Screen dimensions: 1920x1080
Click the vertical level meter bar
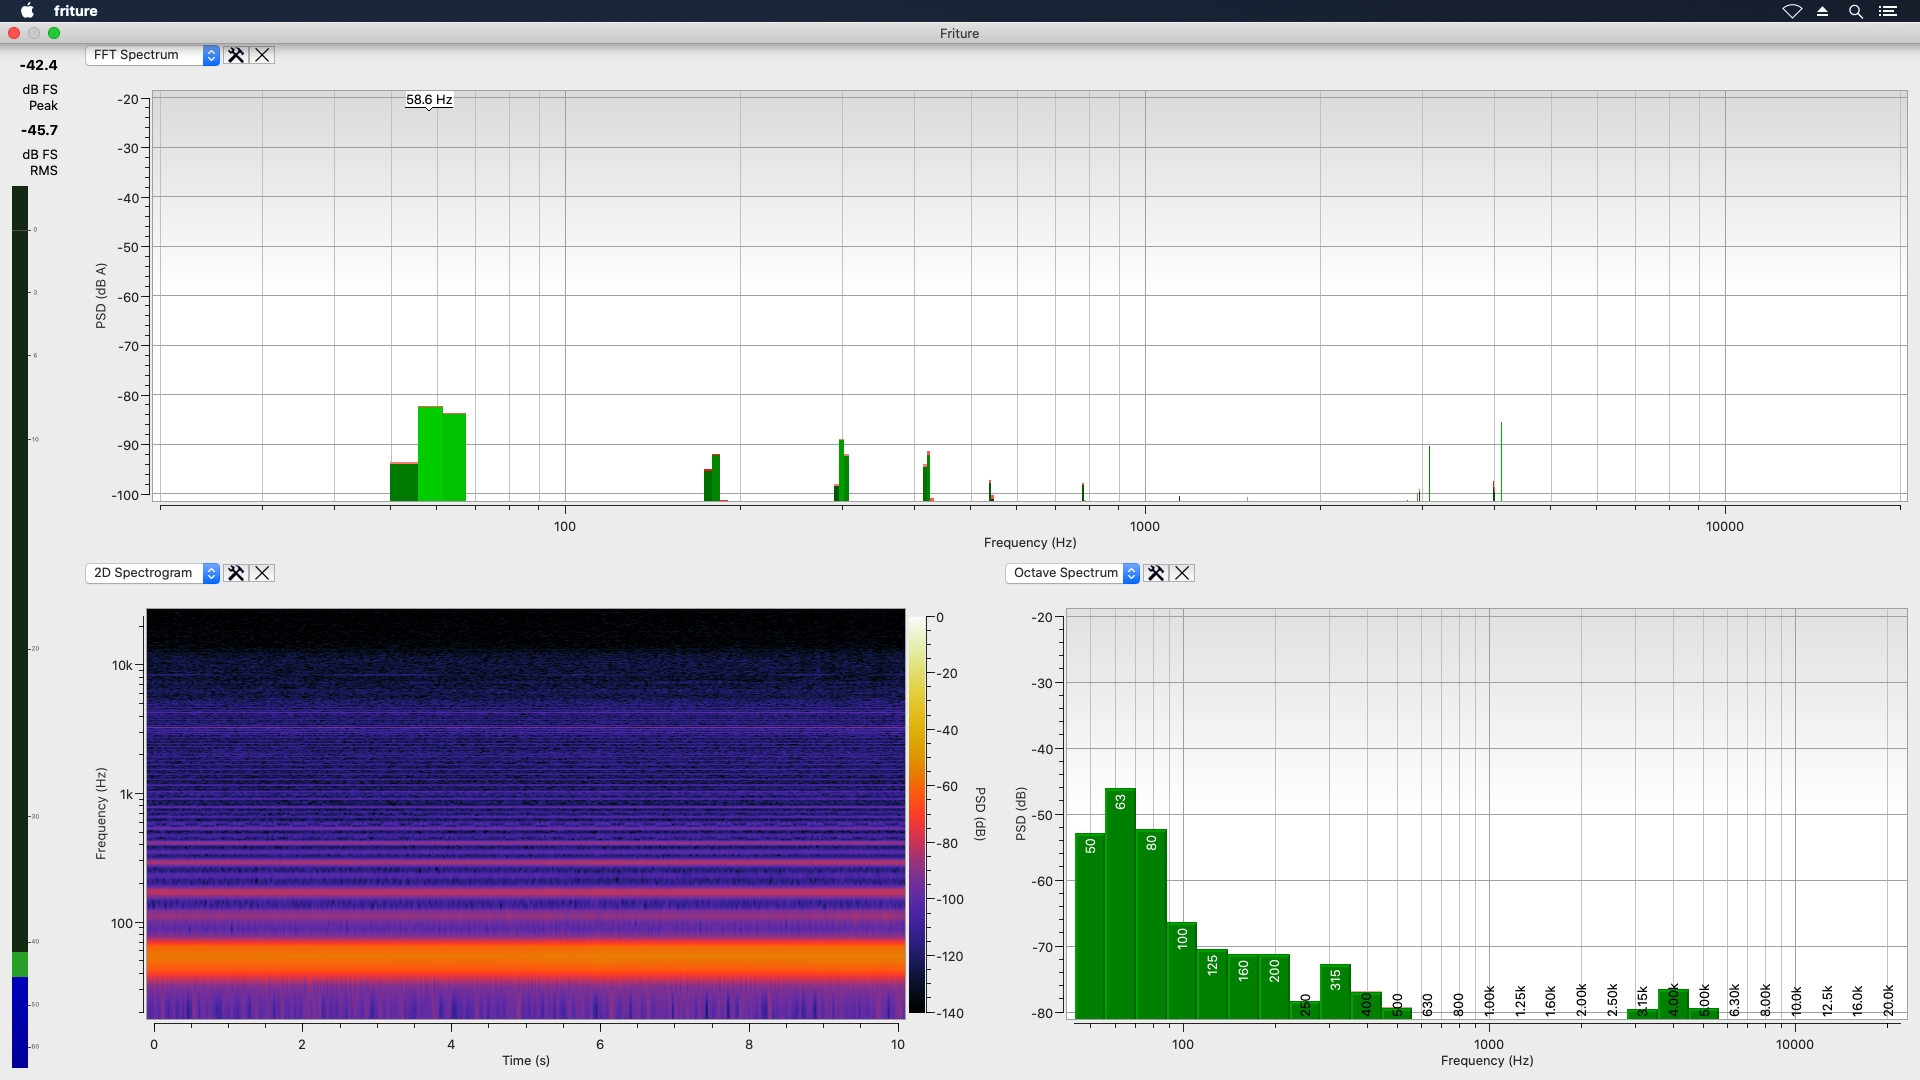click(x=20, y=627)
